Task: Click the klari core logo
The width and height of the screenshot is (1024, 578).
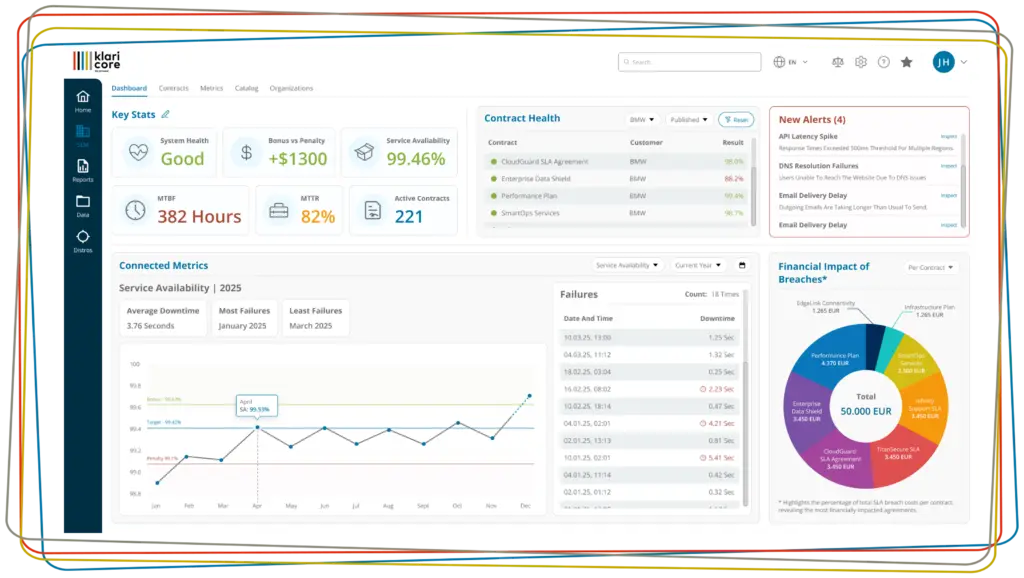Action: coord(97,61)
